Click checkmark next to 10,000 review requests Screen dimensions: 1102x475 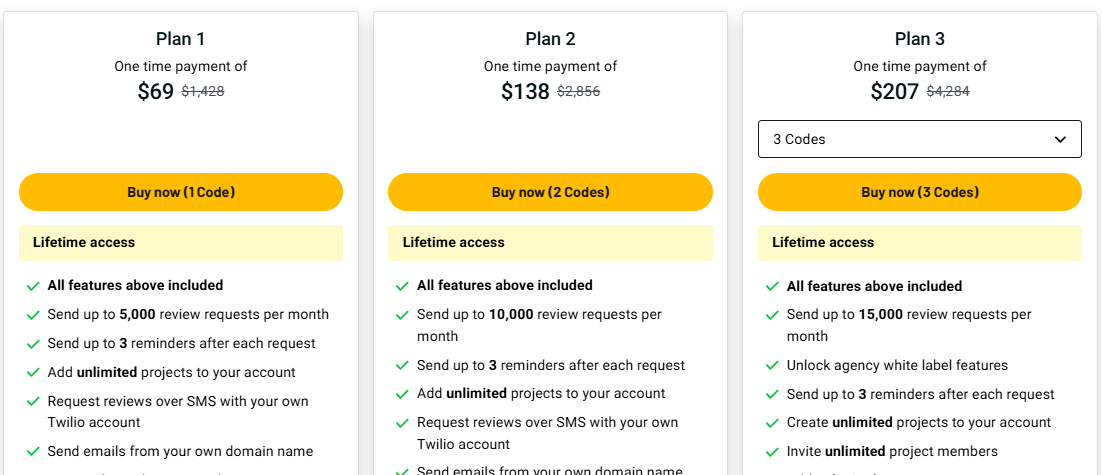pyautogui.click(x=403, y=315)
